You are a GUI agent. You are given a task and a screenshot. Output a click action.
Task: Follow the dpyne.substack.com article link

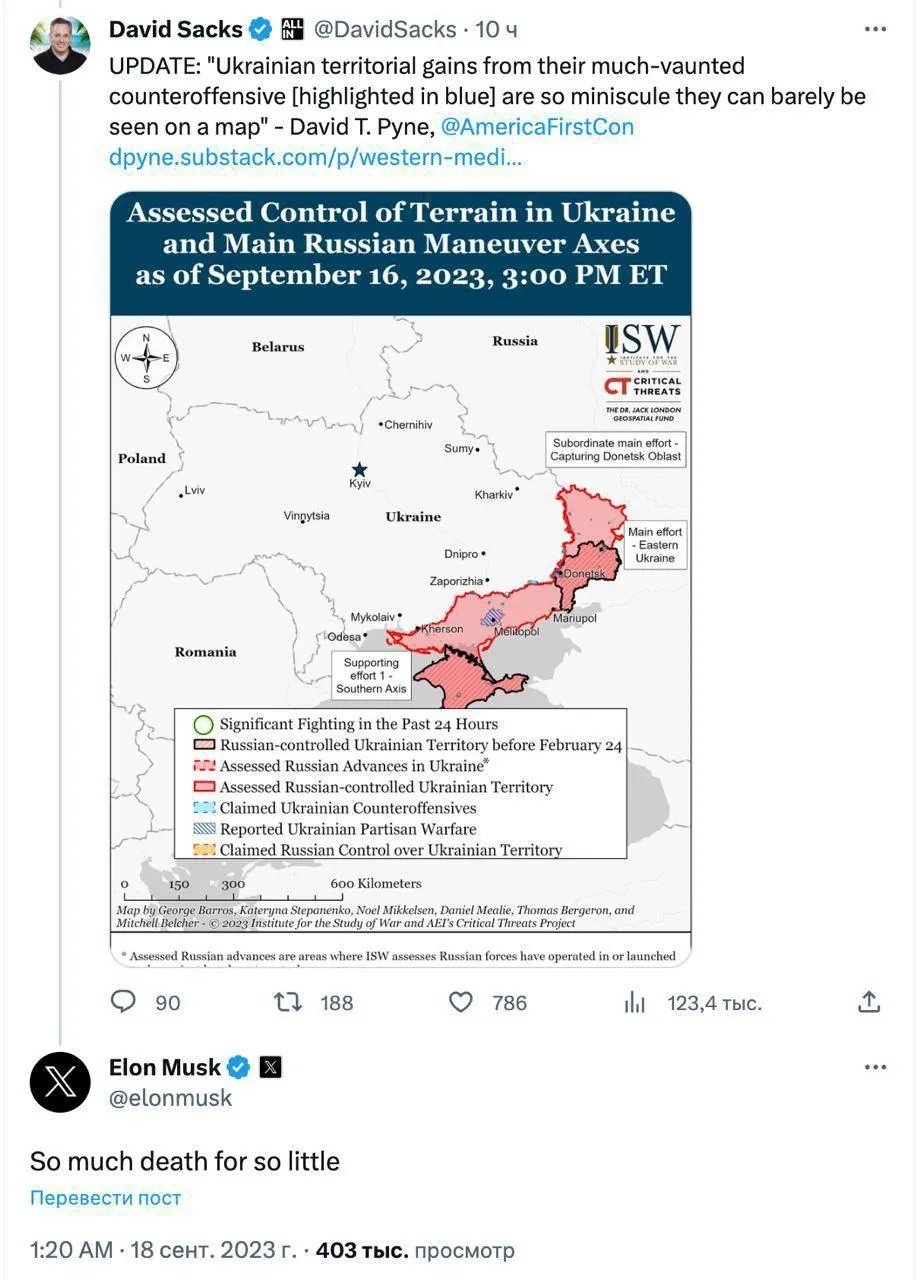coord(315,157)
